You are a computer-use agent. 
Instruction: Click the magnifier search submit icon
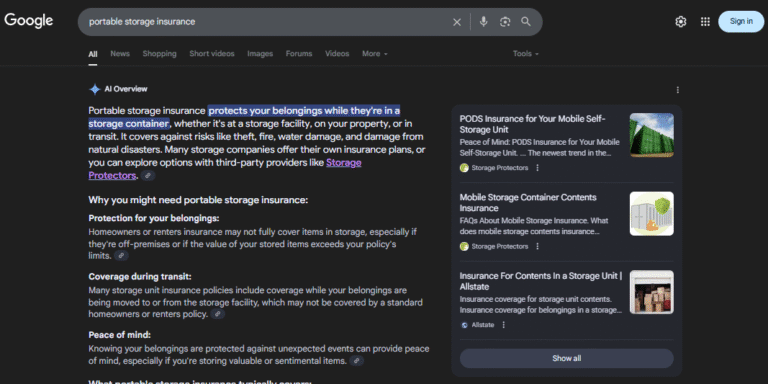pyautogui.click(x=526, y=22)
